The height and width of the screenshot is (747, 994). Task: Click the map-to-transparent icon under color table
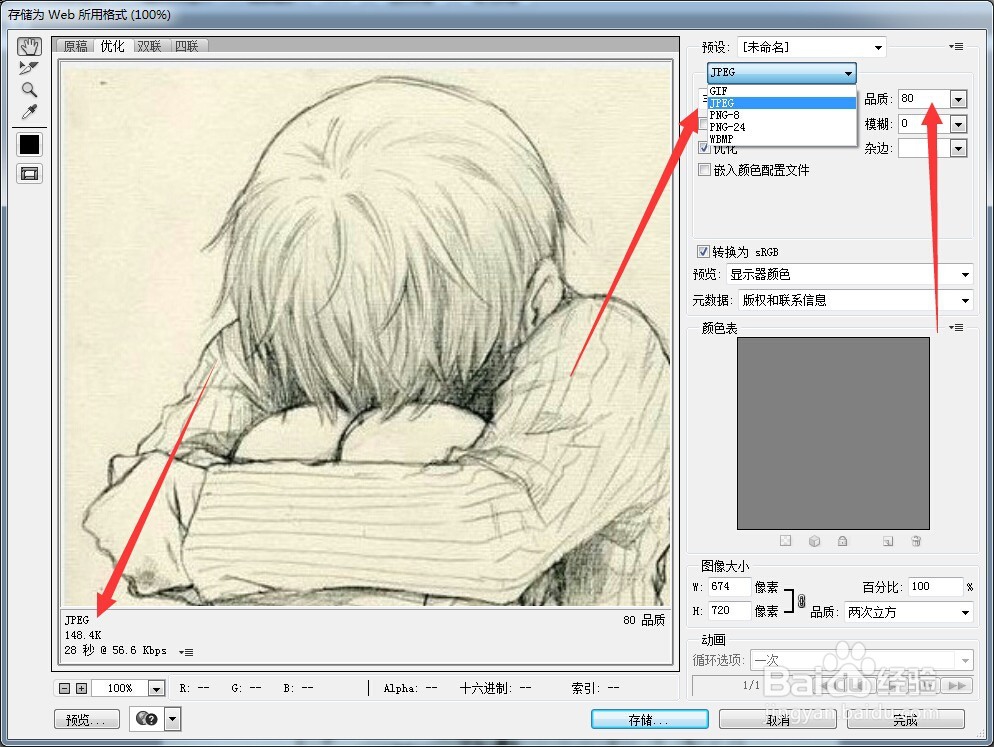(785, 541)
